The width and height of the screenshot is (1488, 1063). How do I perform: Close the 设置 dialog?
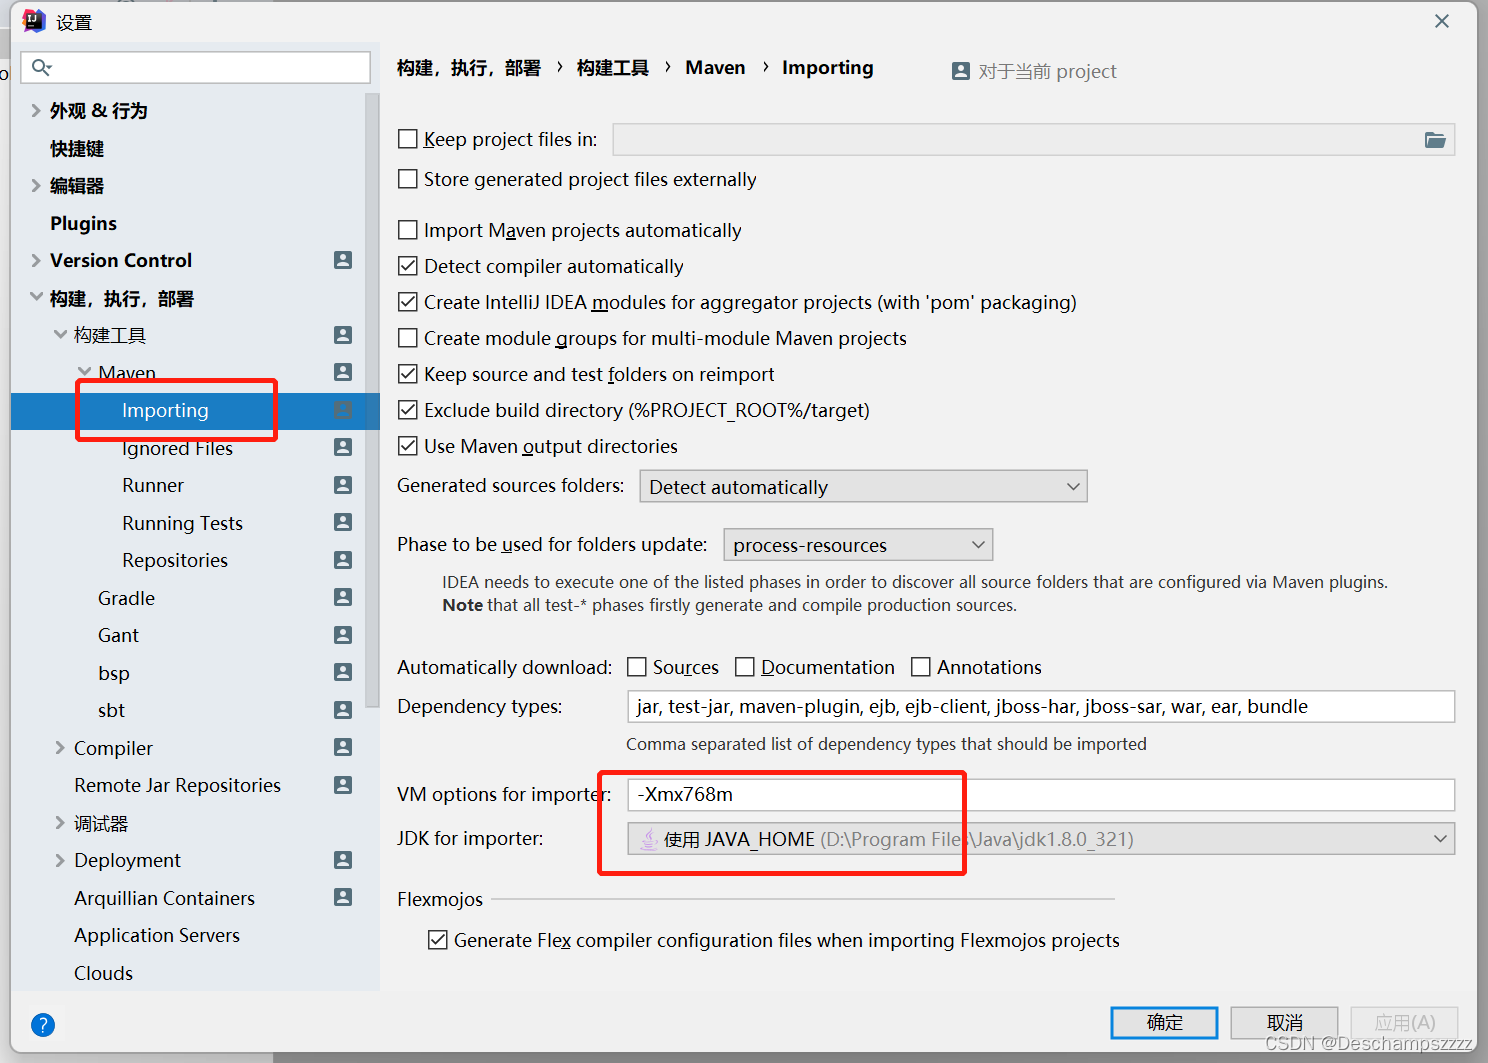point(1442,21)
